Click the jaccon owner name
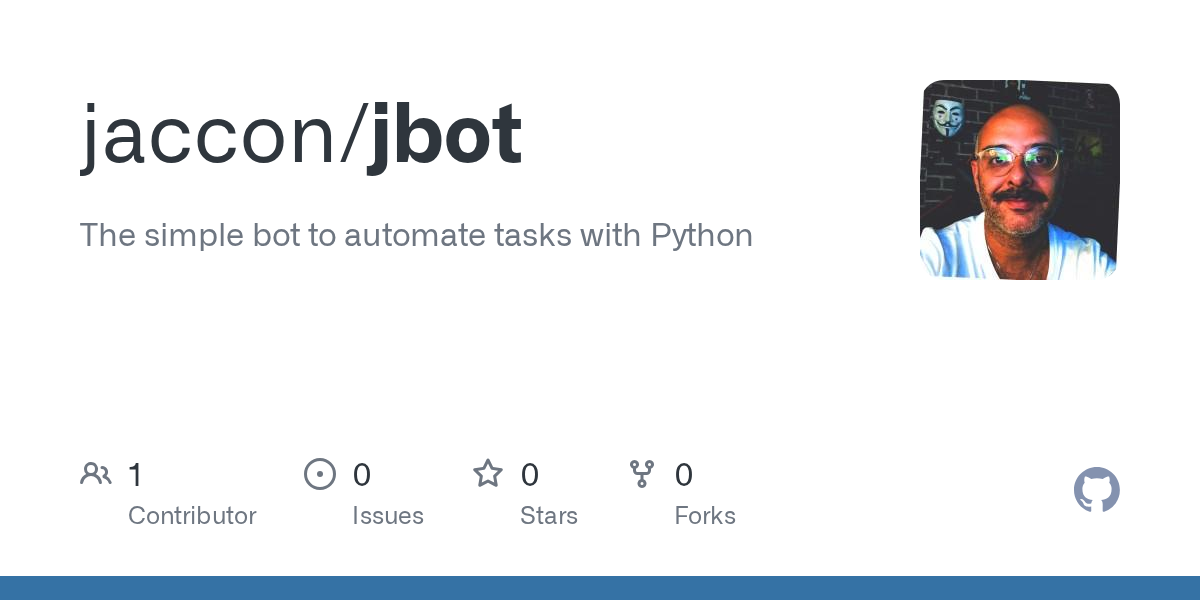This screenshot has width=1200, height=600. 209,135
